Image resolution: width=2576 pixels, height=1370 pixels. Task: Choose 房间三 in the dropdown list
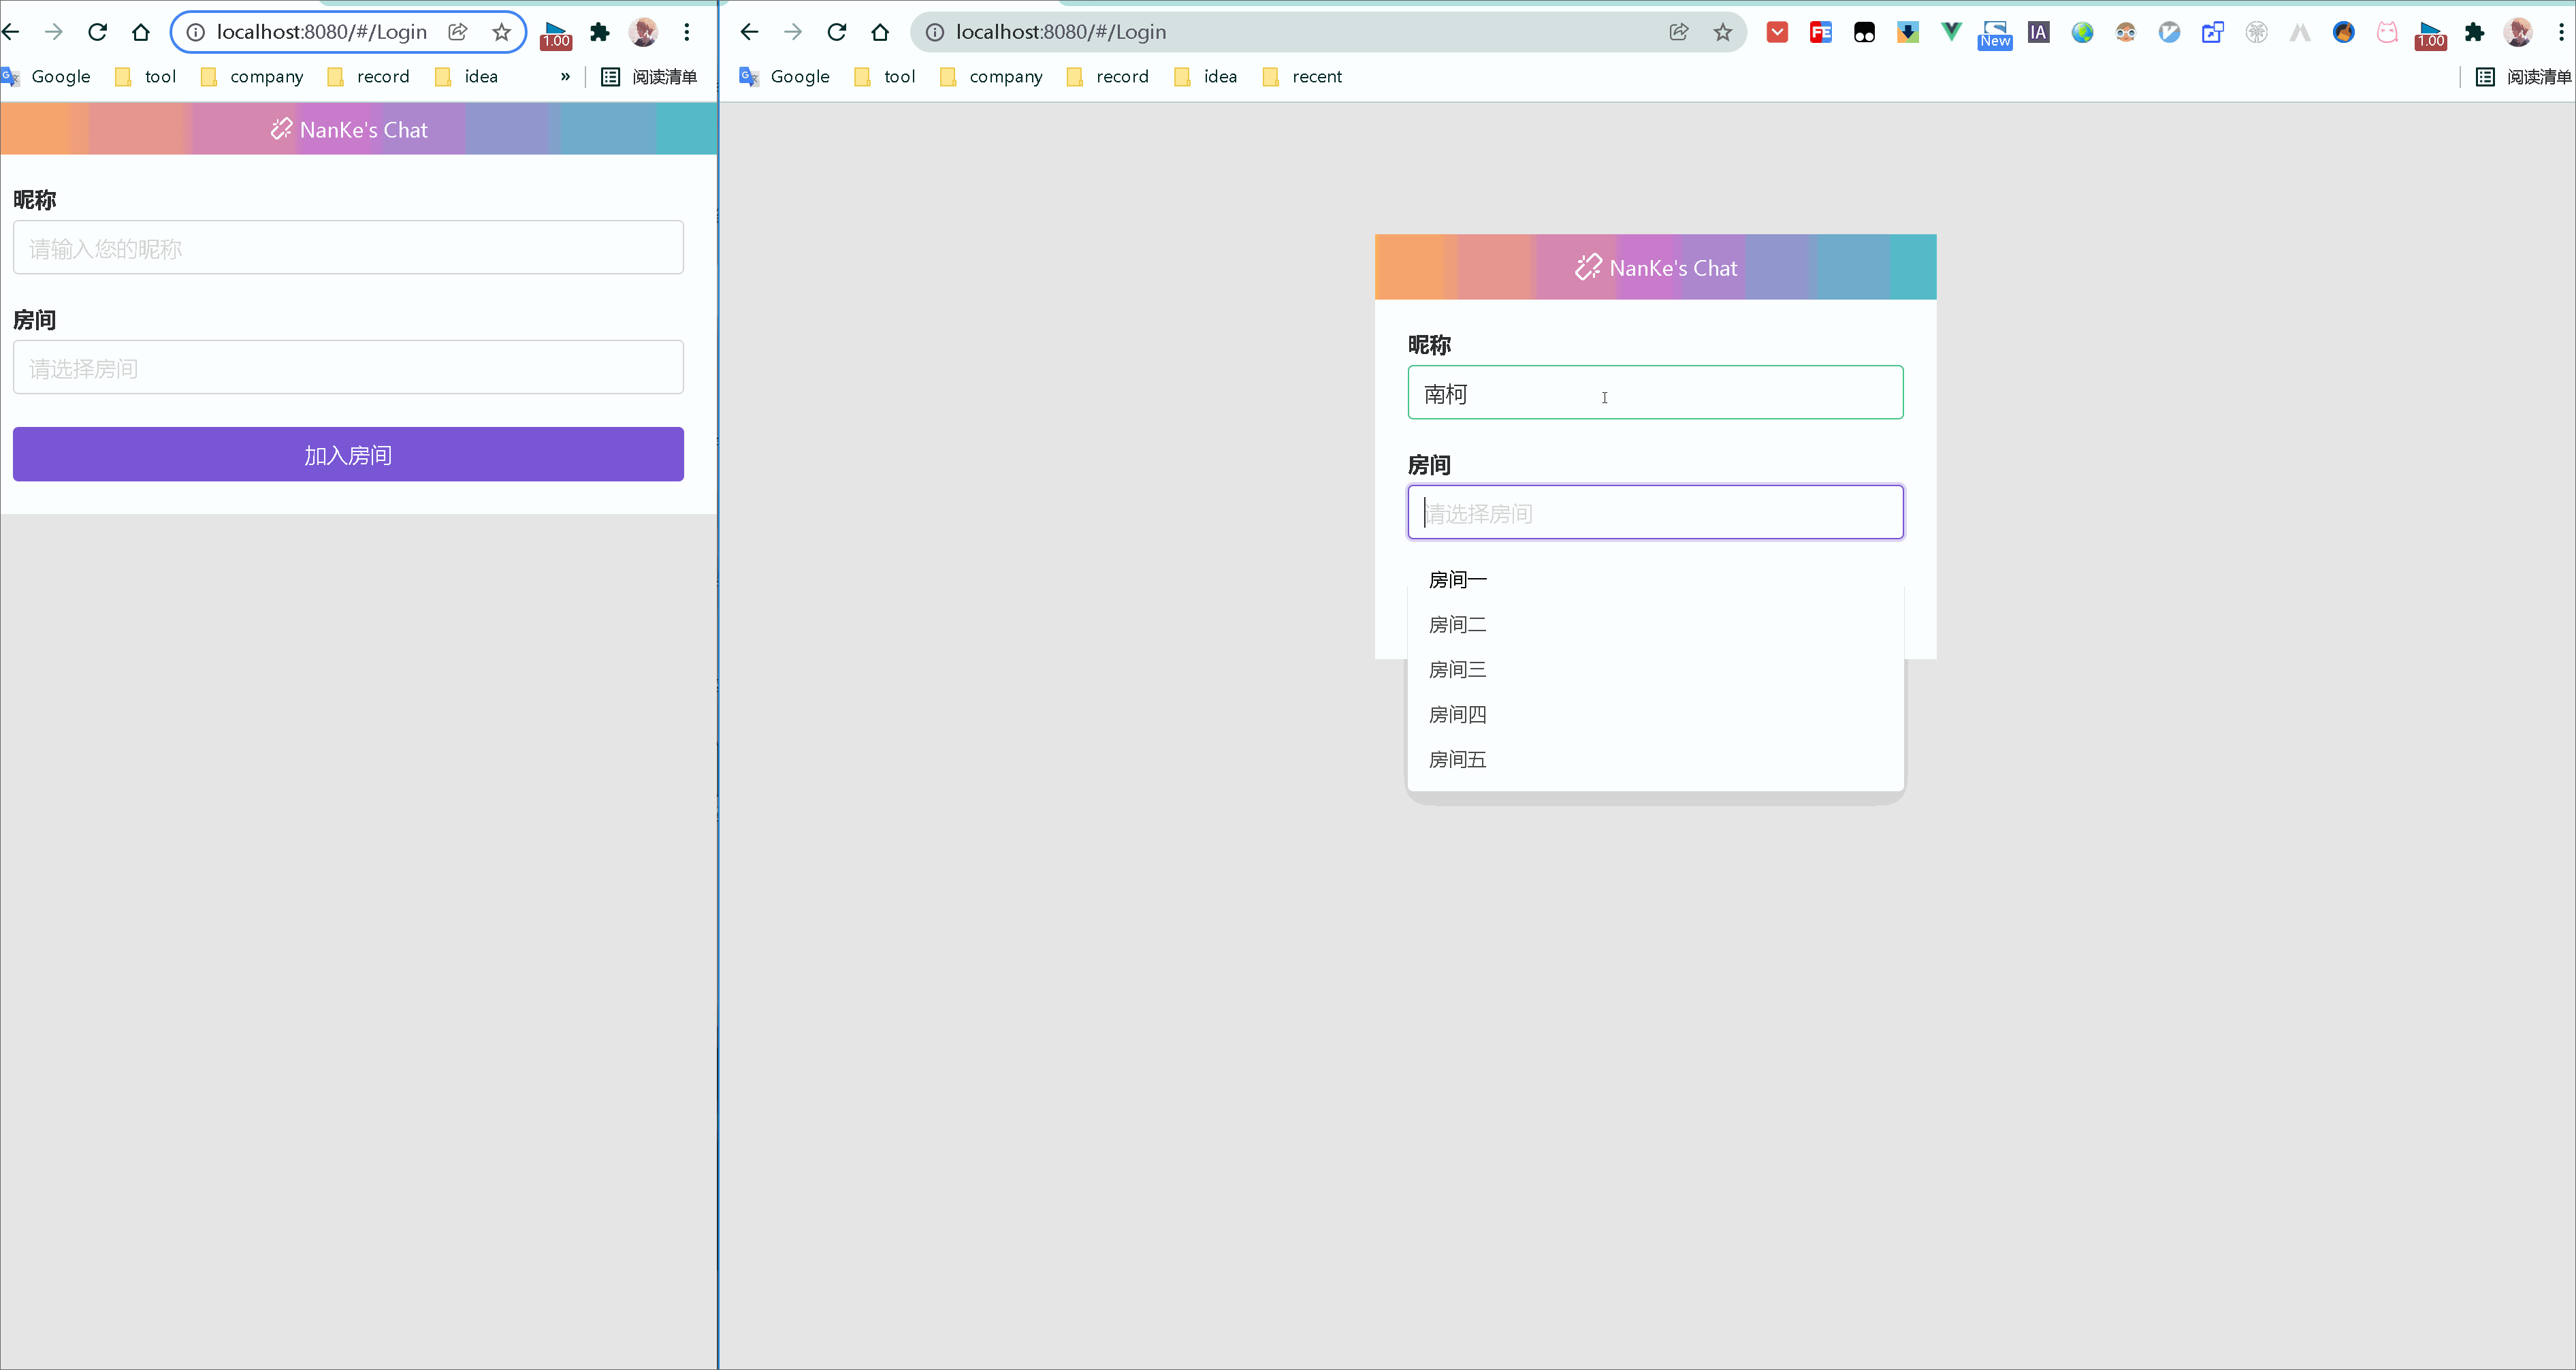click(1457, 670)
